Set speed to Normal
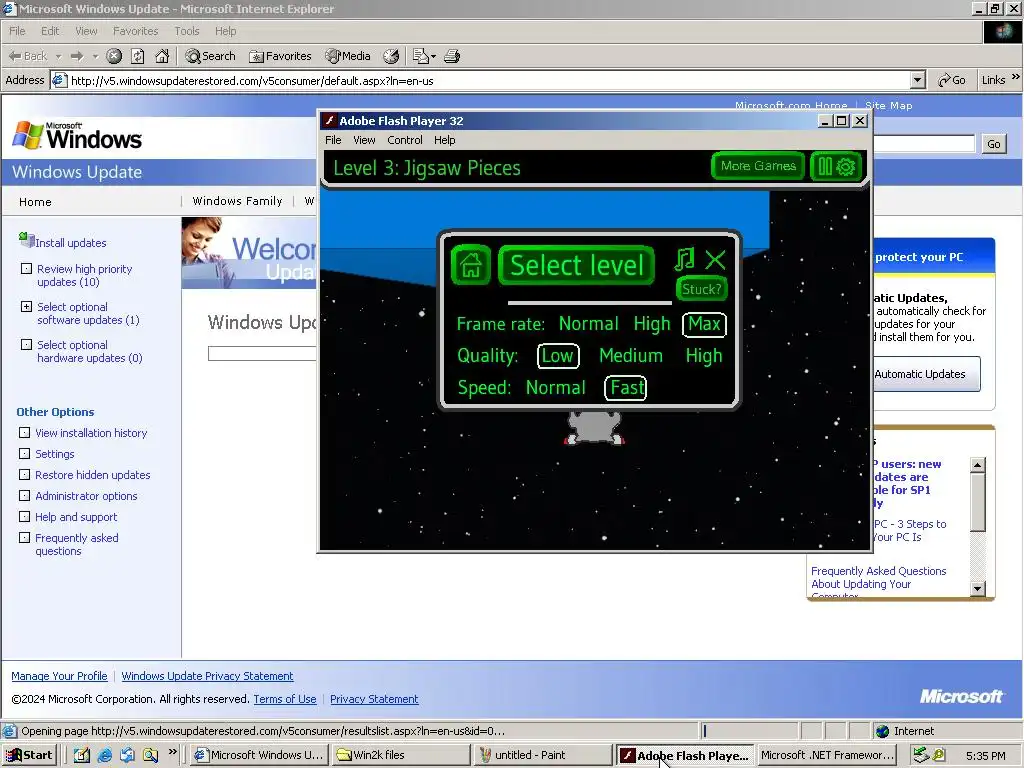 tap(556, 388)
